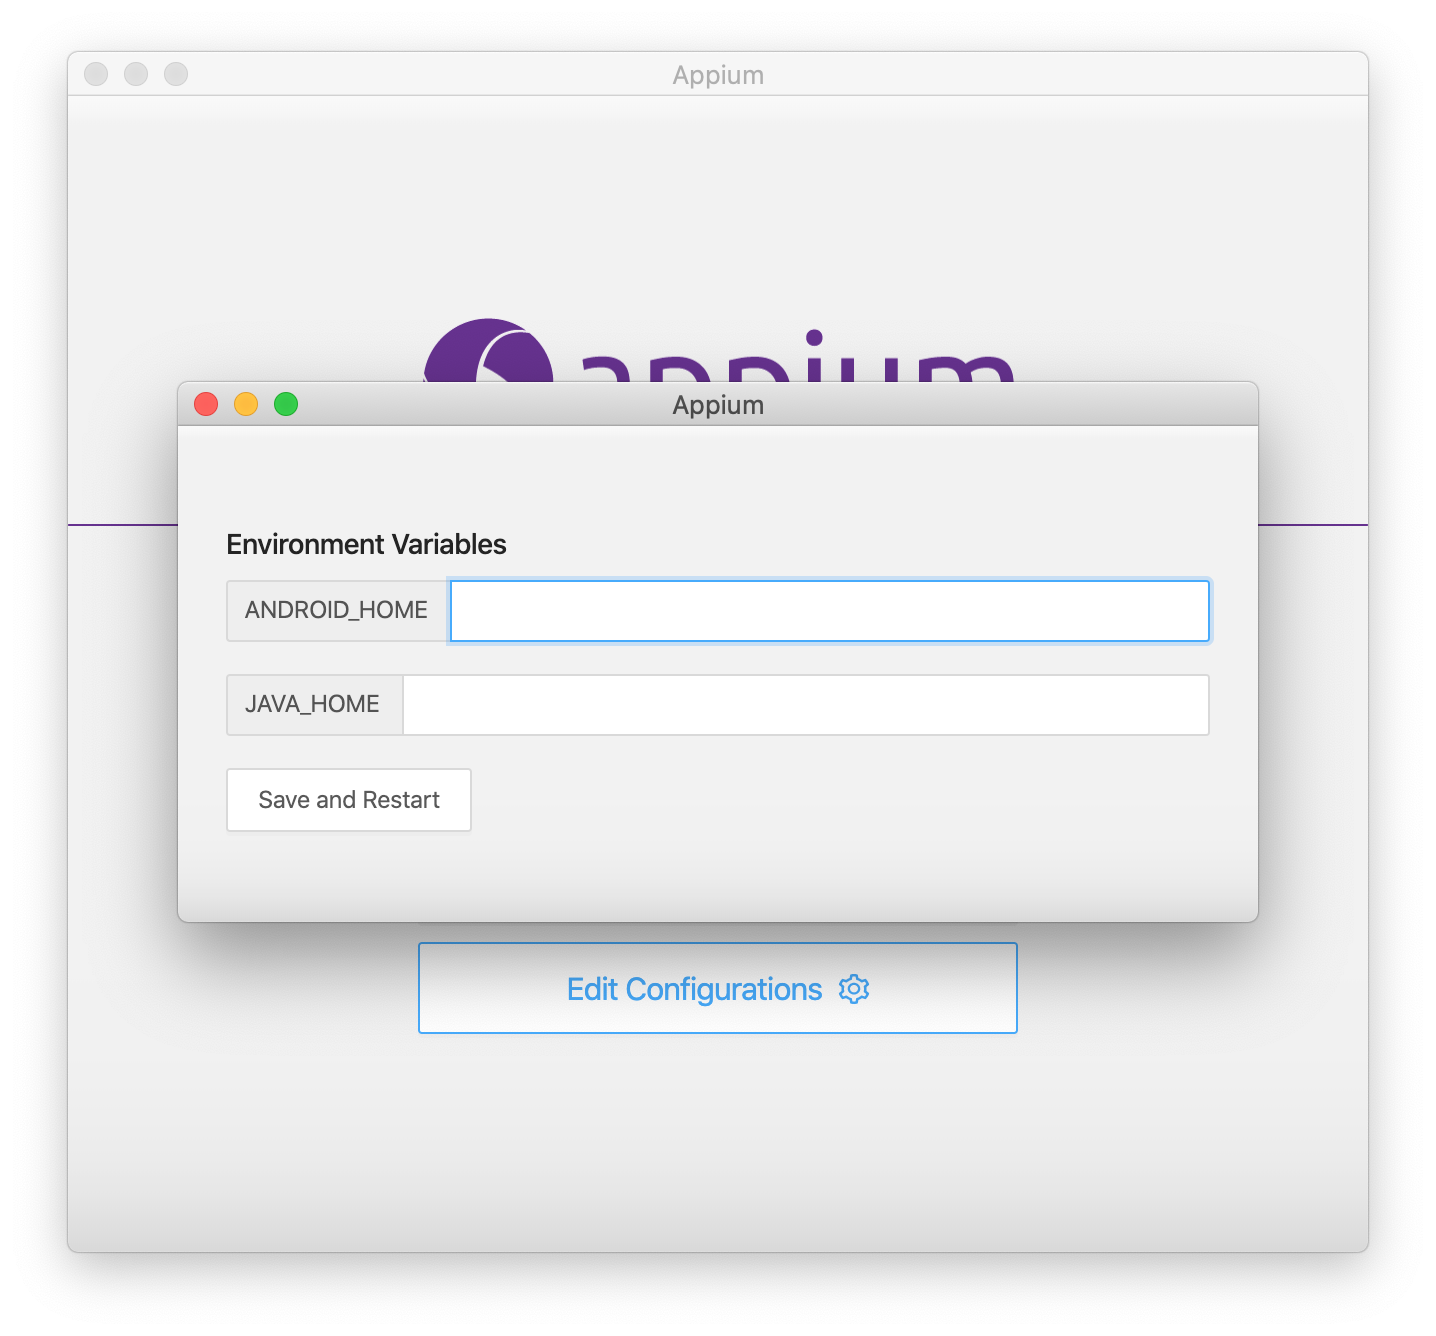Close the Environment Variables dialog with red button
This screenshot has height=1336, width=1436.
[x=206, y=404]
